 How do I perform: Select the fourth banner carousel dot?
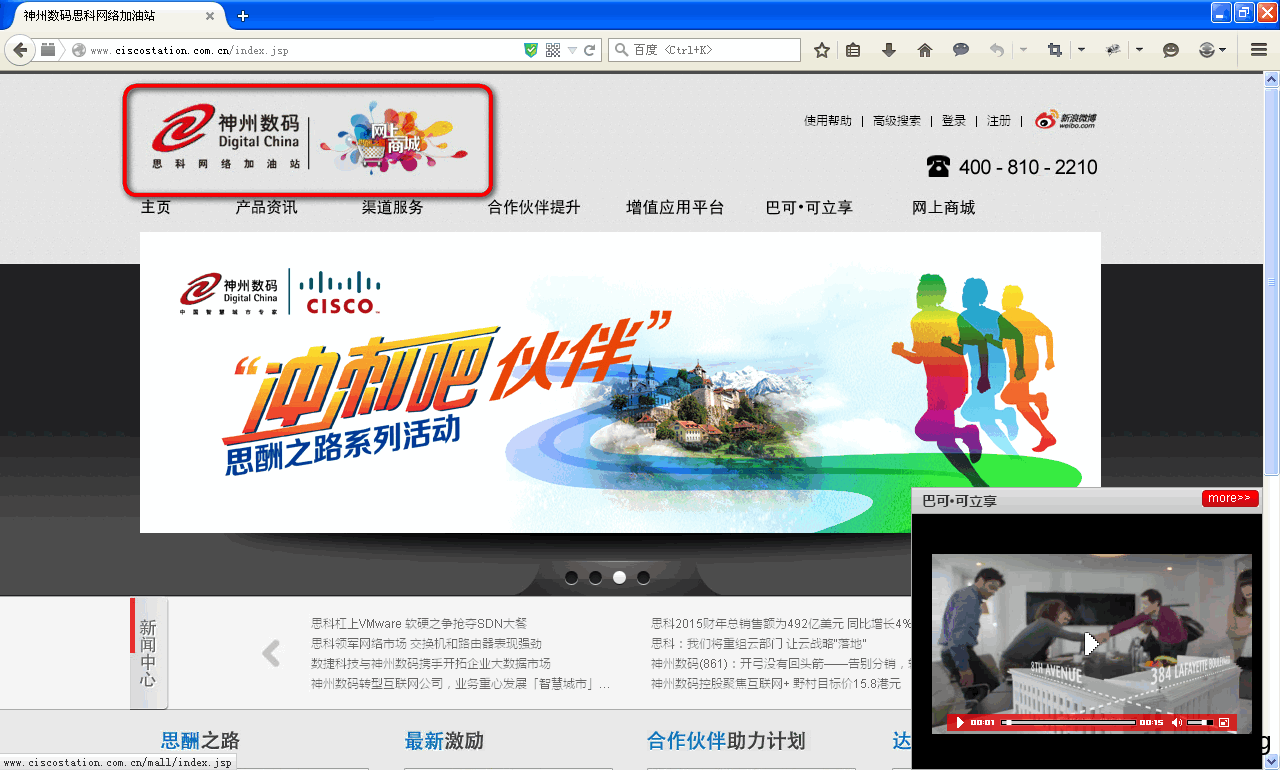[643, 577]
